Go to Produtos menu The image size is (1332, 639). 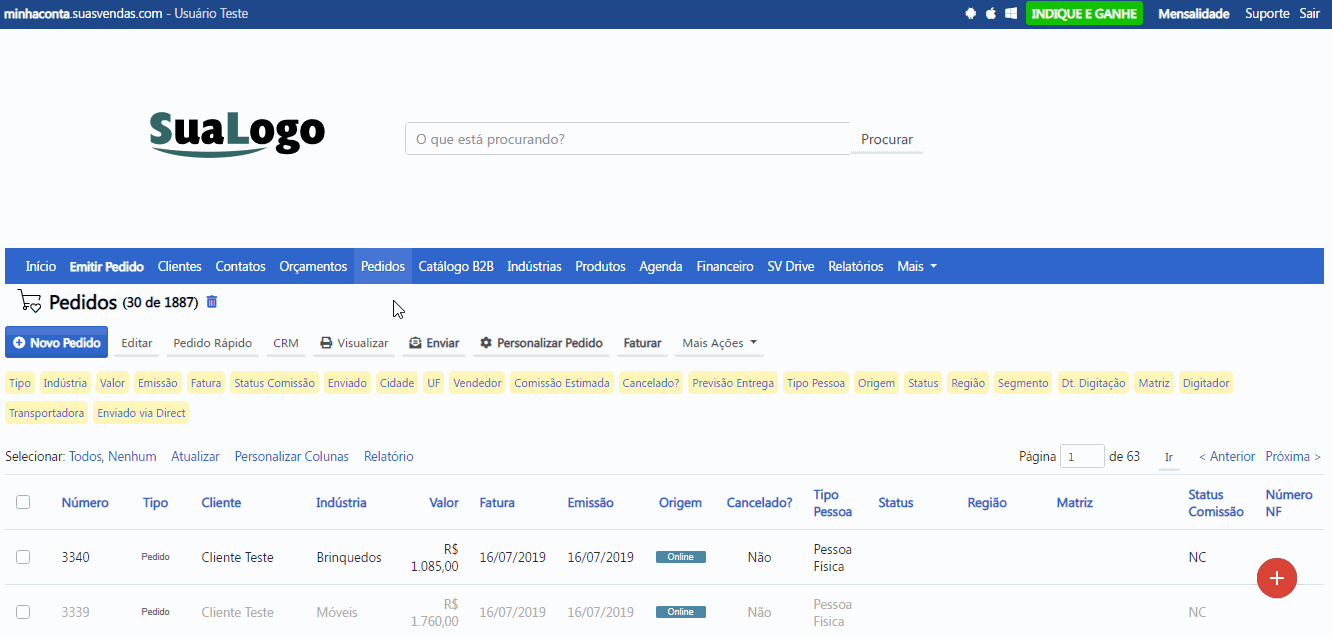[x=600, y=266]
